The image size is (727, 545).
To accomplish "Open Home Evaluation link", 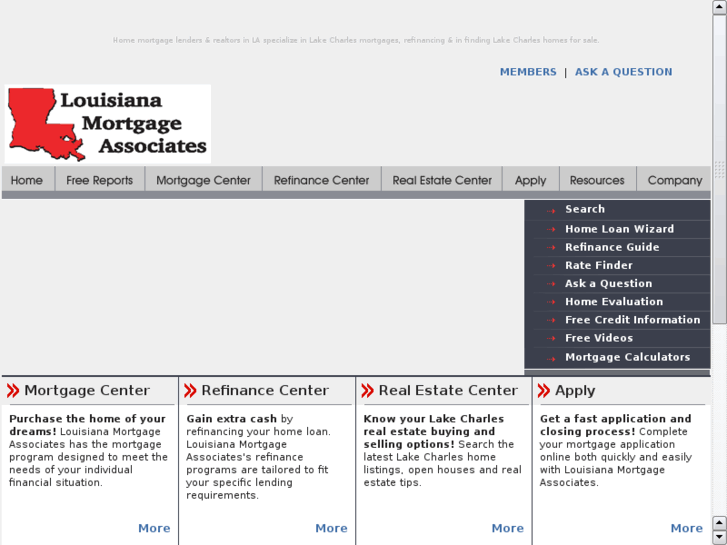I will (614, 301).
